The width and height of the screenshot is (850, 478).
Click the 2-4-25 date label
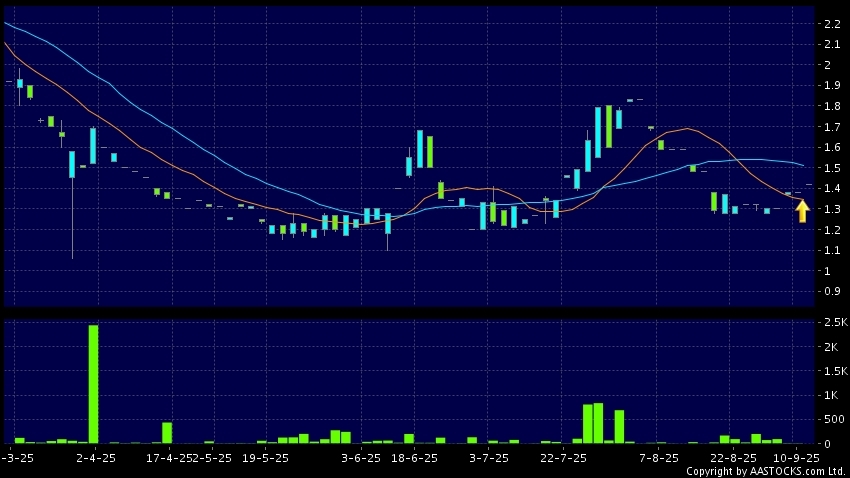[x=96, y=458]
